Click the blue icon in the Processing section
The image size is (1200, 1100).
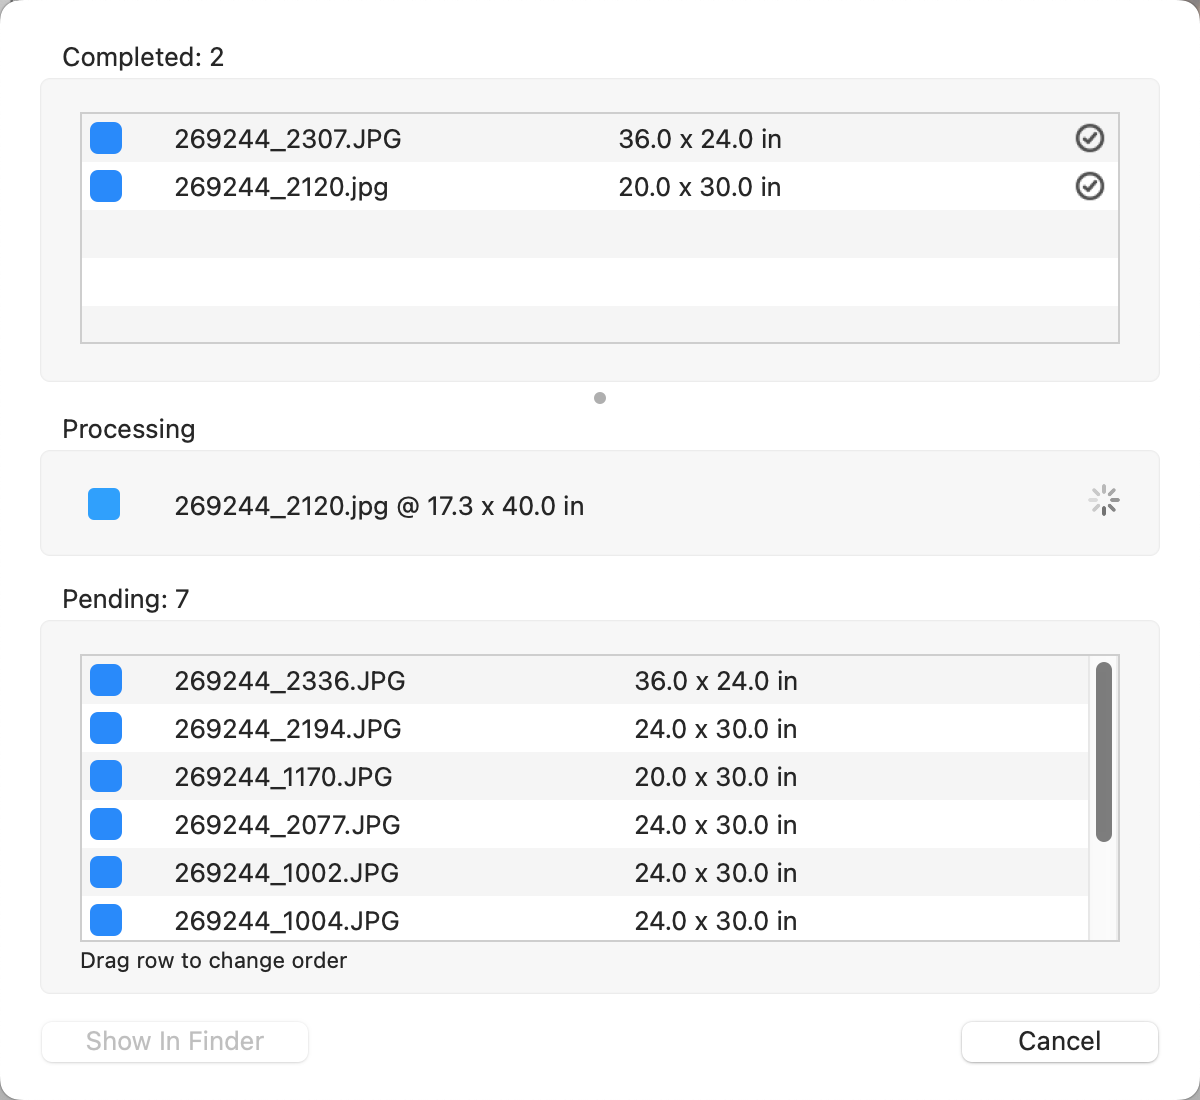tap(104, 505)
